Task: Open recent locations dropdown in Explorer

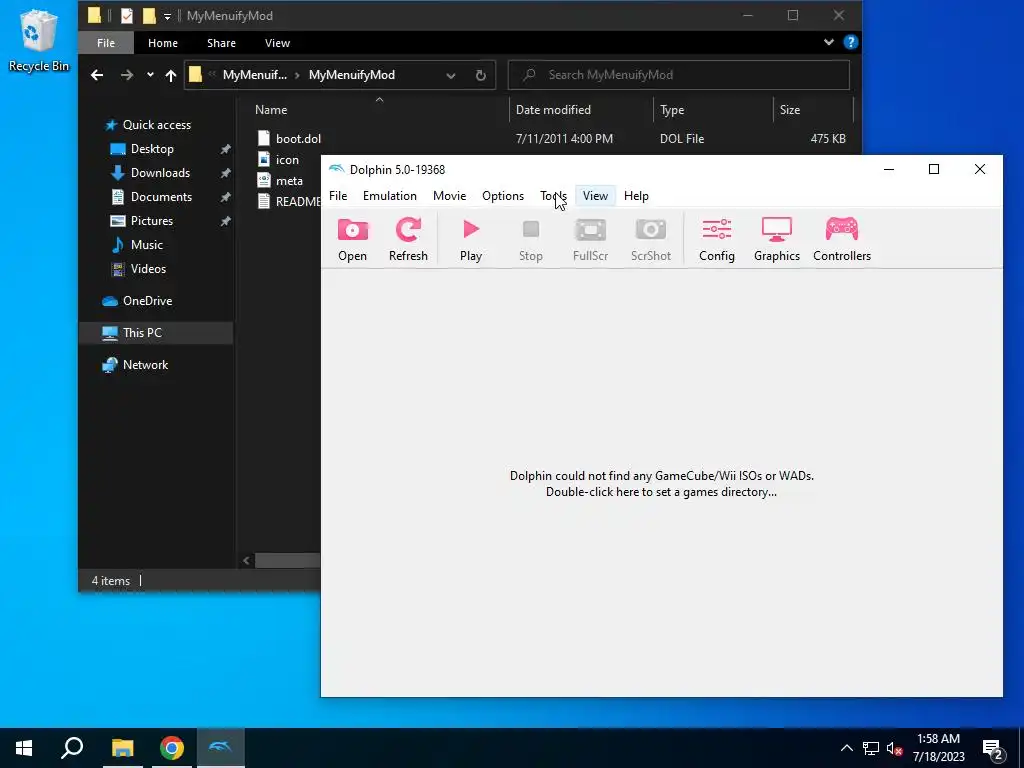Action: [150, 75]
